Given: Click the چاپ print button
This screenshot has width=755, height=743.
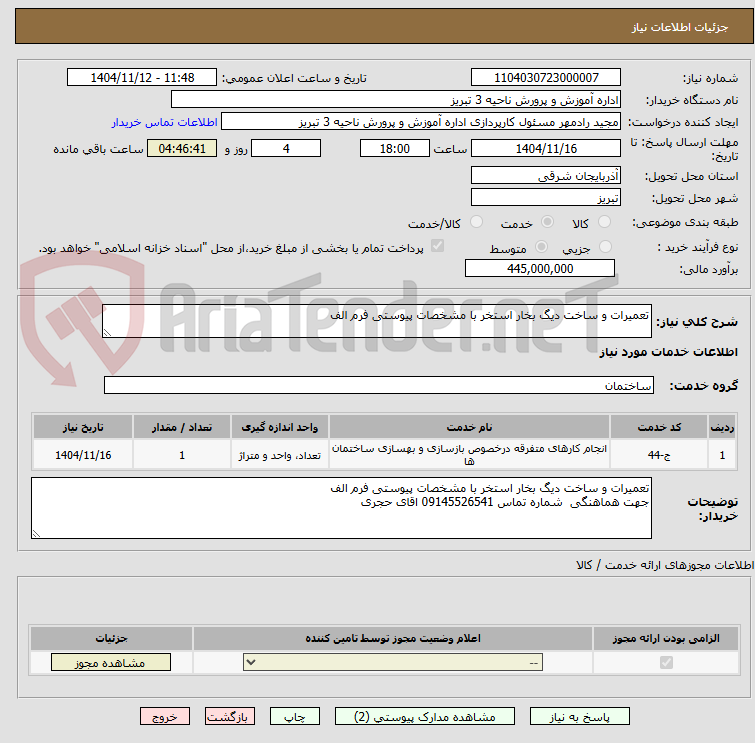Looking at the screenshot, I should point(294,717).
